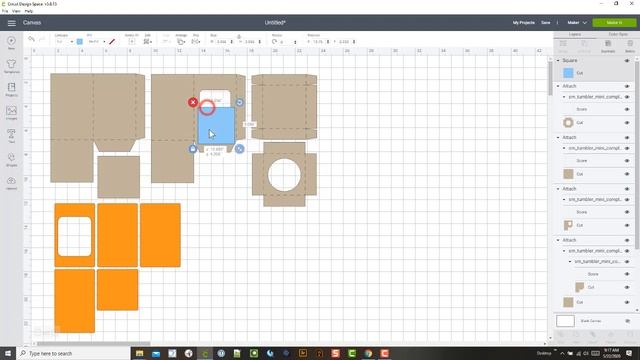Select the box piece with circular hole

click(x=284, y=174)
